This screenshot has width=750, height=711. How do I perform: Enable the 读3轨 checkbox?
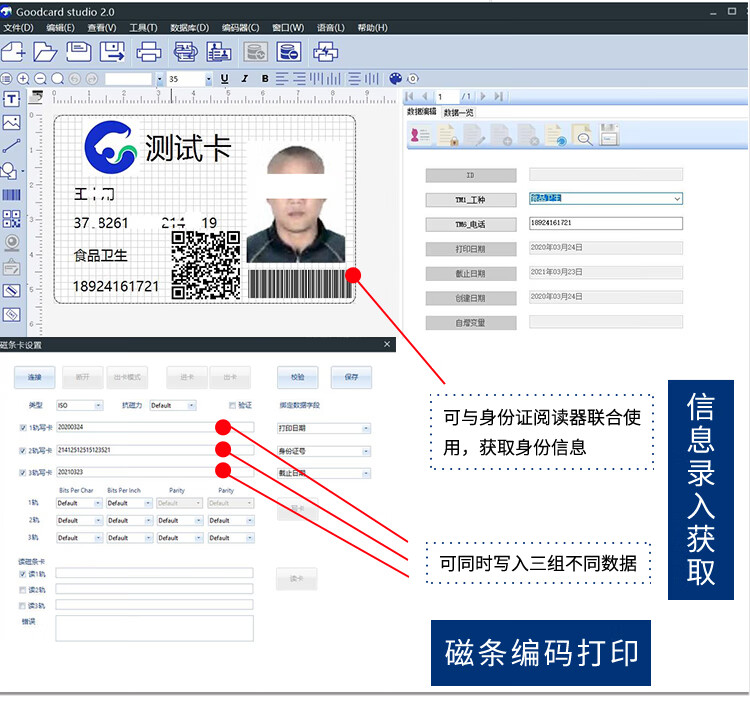(x=22, y=605)
